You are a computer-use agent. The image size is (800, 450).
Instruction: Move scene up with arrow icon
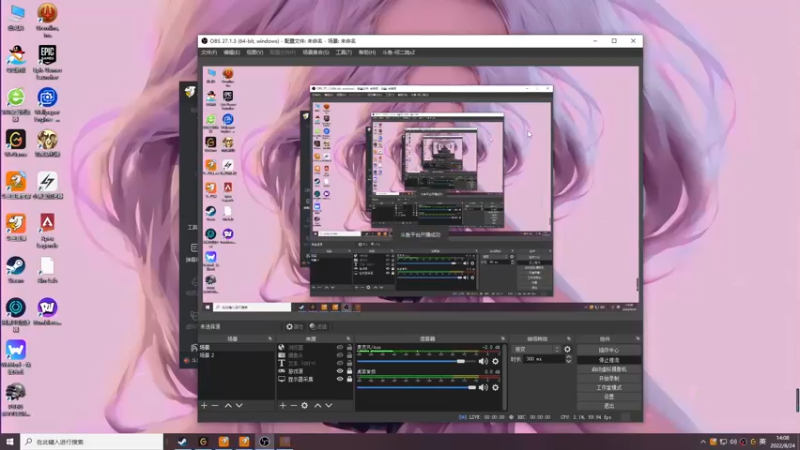228,406
